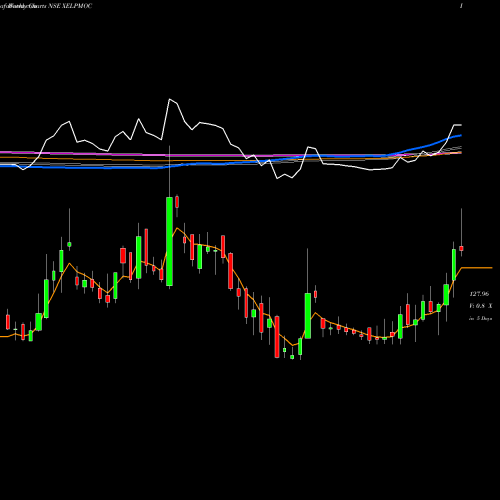The width and height of the screenshot is (500, 500).
Task: Click the thick blue moving average line's right end
Action: (x=460, y=135)
